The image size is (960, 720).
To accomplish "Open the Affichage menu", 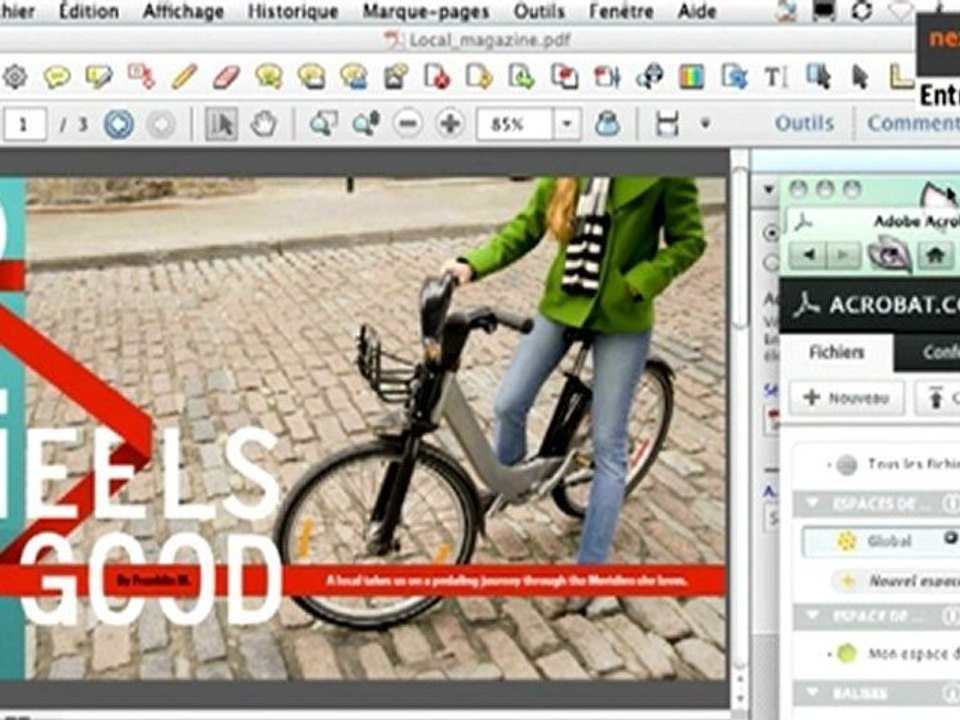I will (x=184, y=11).
